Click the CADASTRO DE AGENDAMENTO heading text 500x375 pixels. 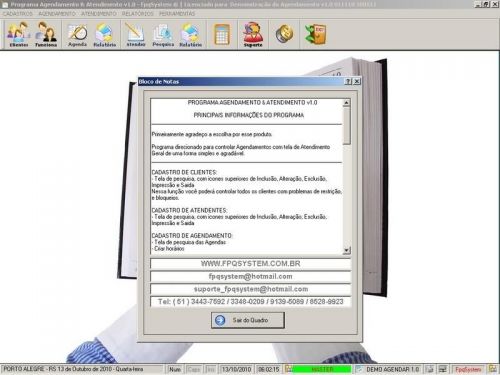pos(192,236)
